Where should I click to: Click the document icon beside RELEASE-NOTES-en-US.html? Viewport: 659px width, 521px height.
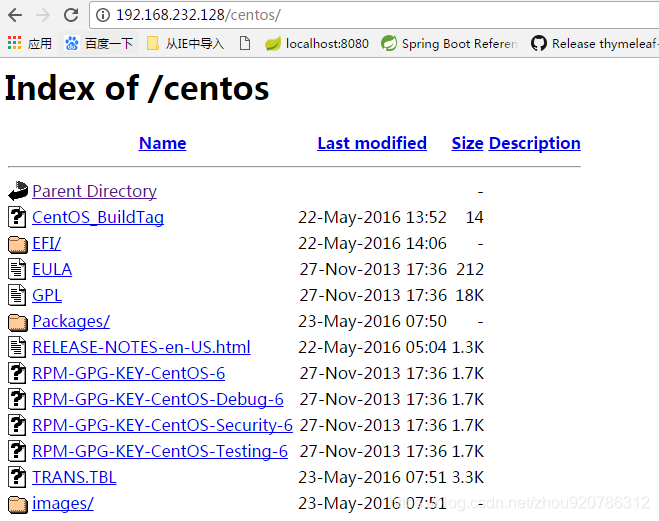pyautogui.click(x=17, y=347)
